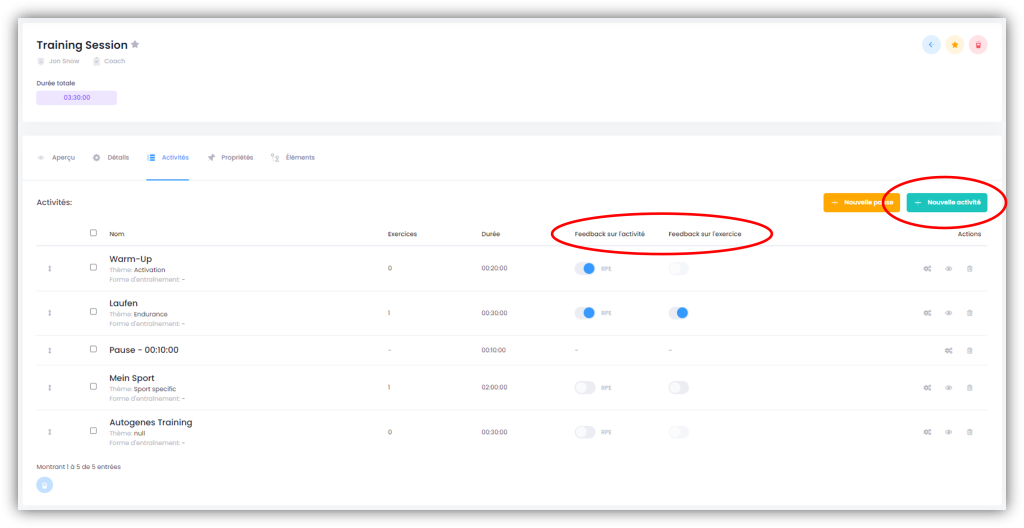This screenshot has height=528, width=1024.
Task: Open the Propriétés tab
Action: click(x=230, y=158)
